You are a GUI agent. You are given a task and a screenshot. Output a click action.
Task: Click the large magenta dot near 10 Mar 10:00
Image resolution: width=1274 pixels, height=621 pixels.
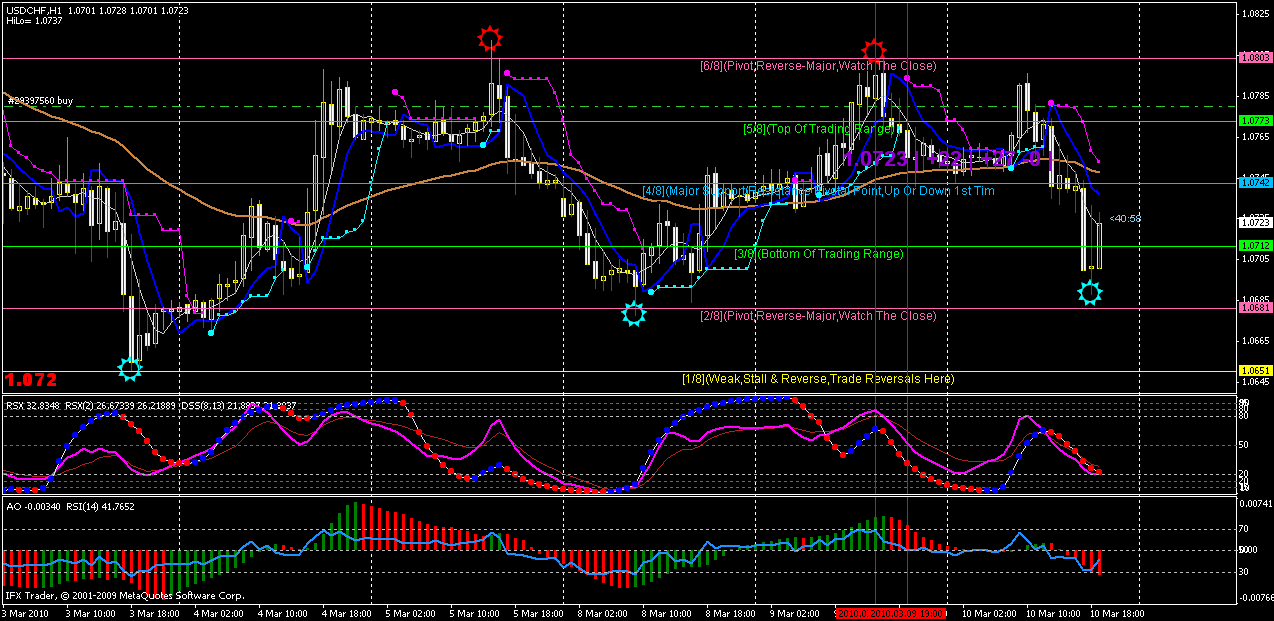1051,102
